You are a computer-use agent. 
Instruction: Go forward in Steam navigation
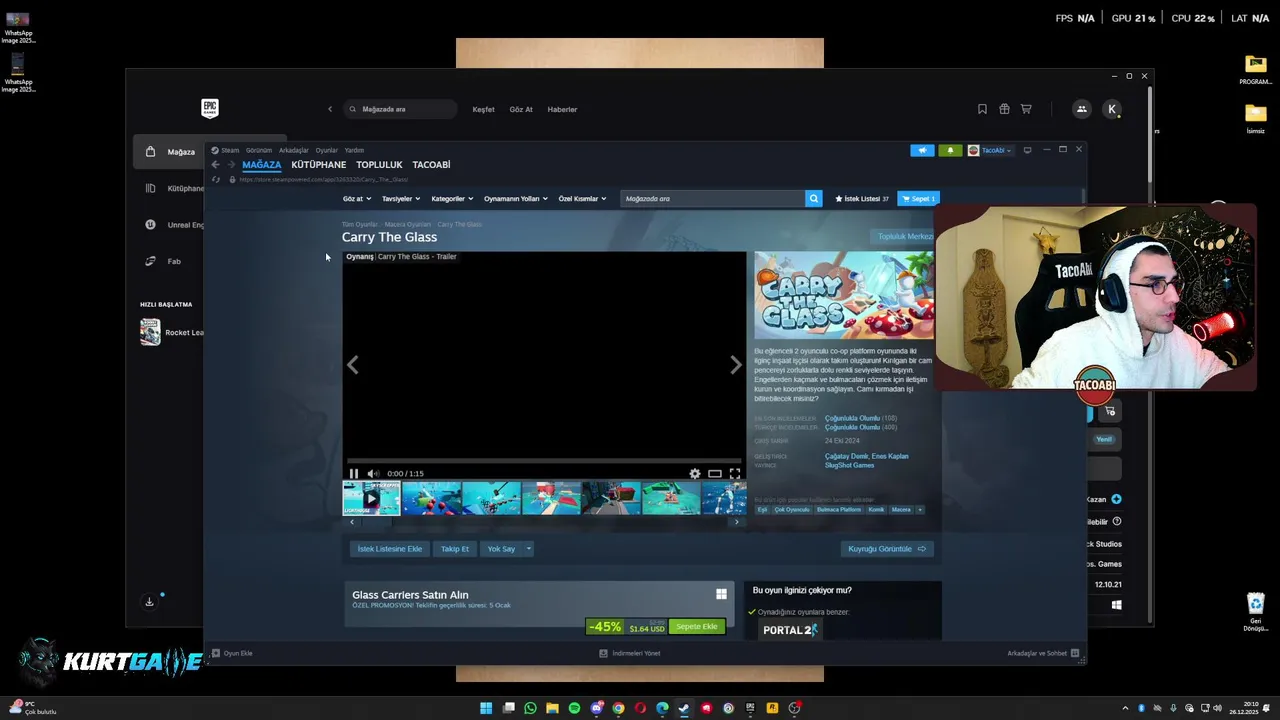pos(231,165)
